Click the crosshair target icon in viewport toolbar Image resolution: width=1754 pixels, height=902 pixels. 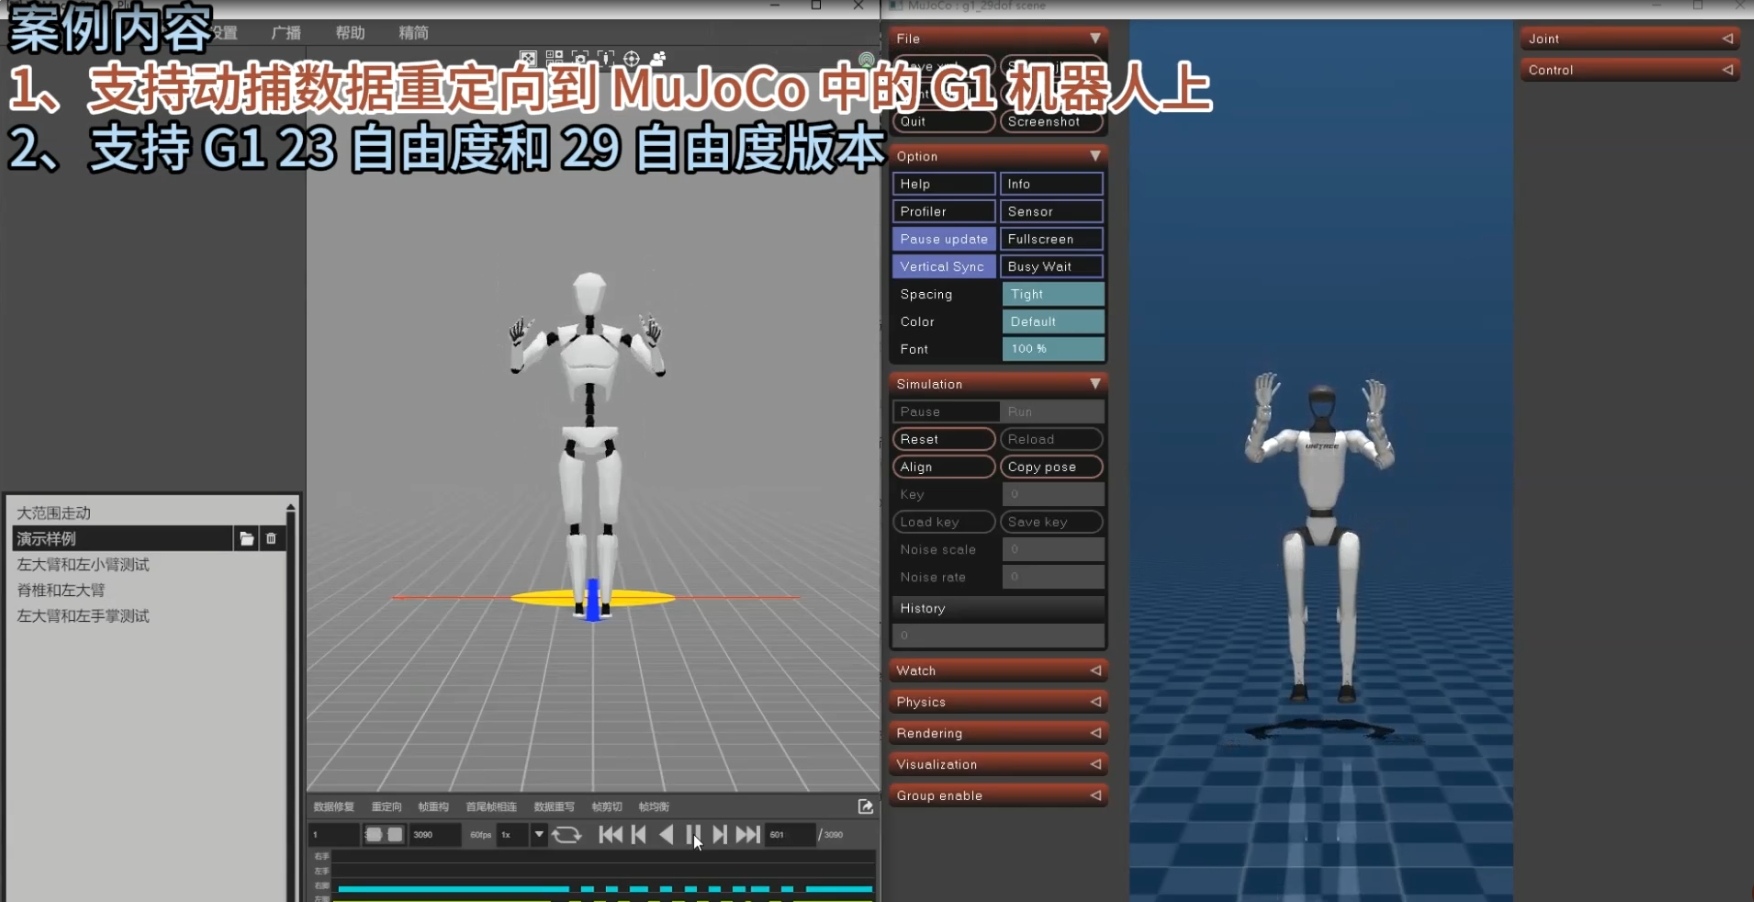[x=632, y=59]
